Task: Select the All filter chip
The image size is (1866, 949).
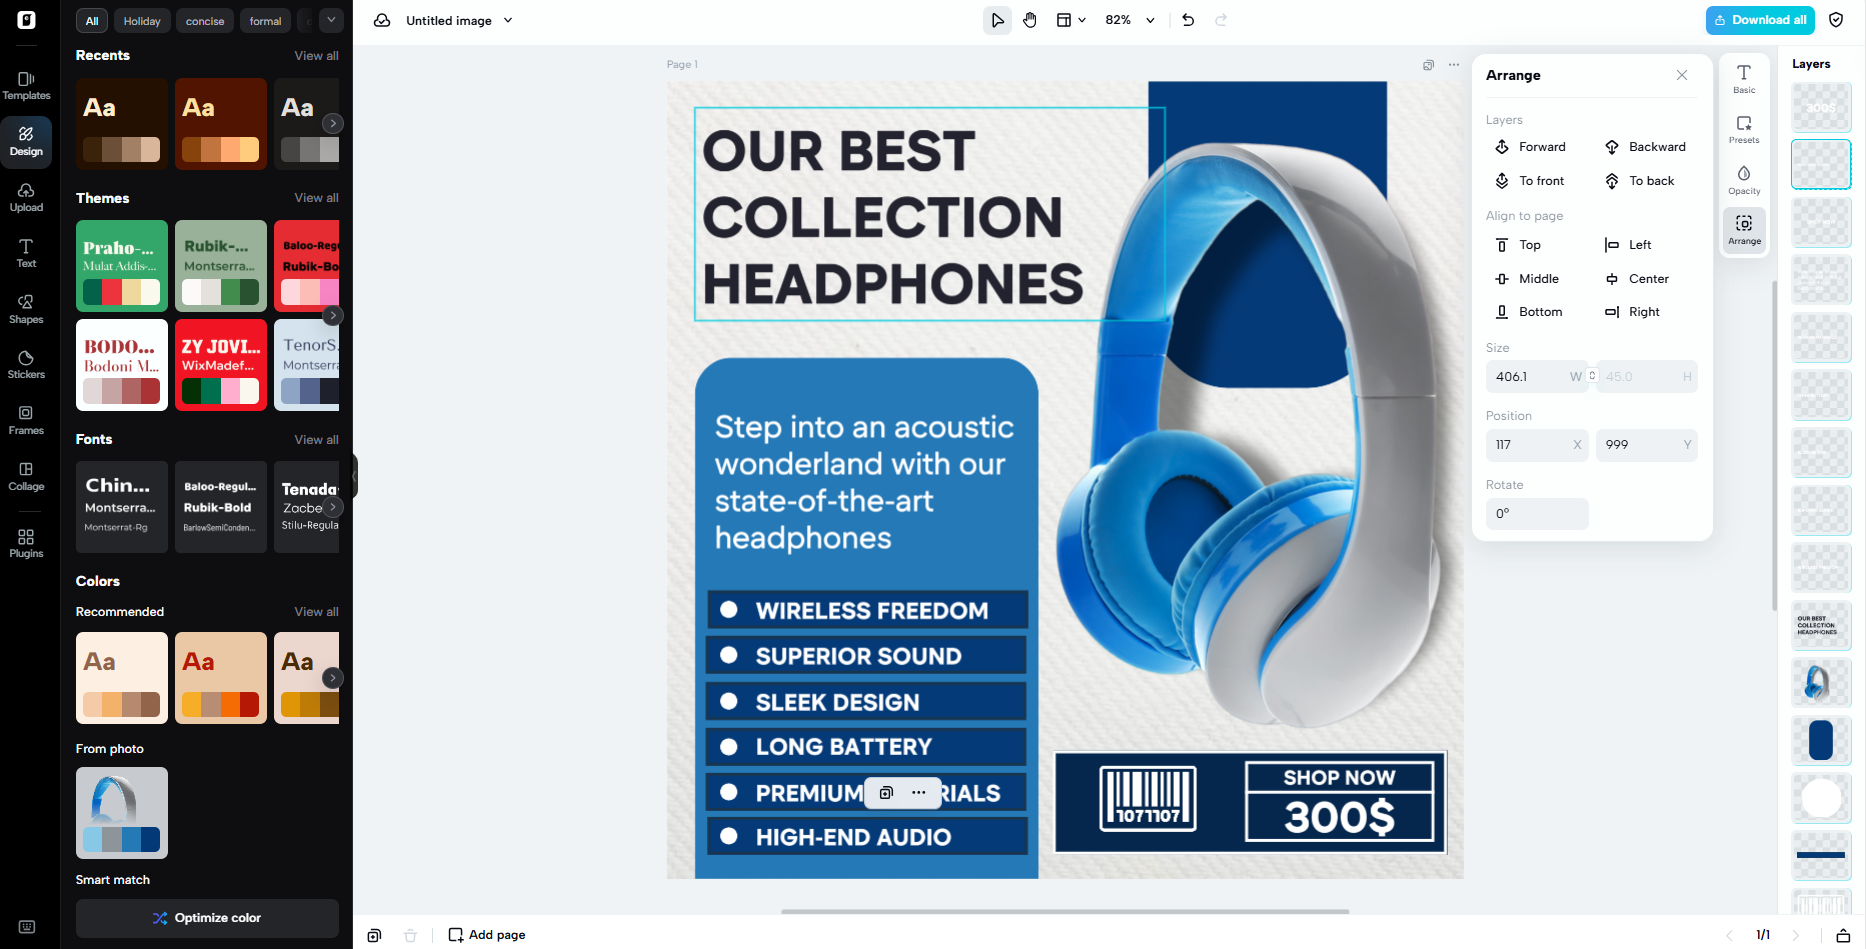Action: tap(92, 21)
